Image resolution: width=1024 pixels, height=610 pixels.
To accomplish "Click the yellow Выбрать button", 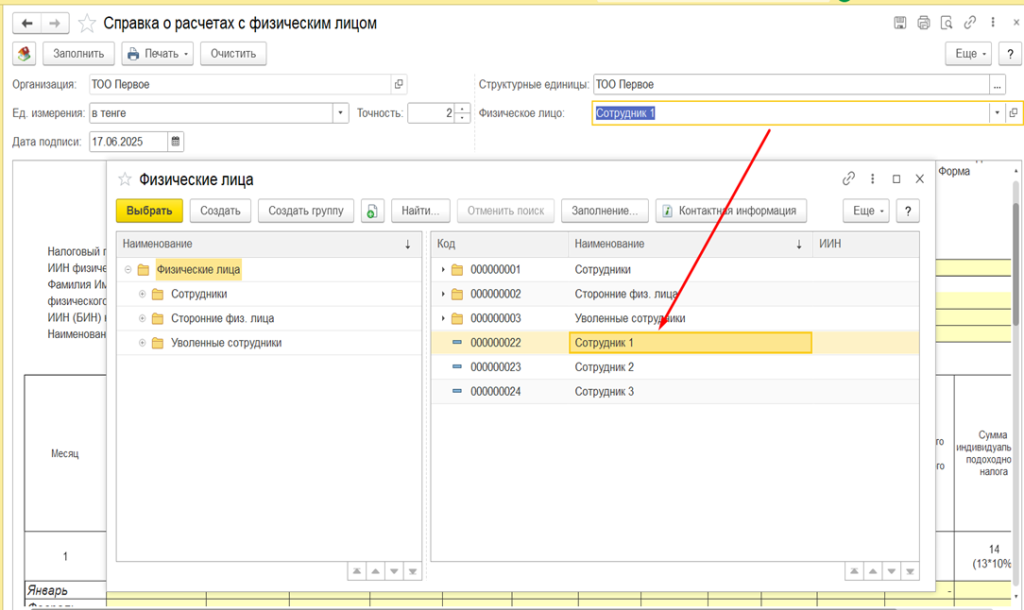I will pyautogui.click(x=150, y=211).
